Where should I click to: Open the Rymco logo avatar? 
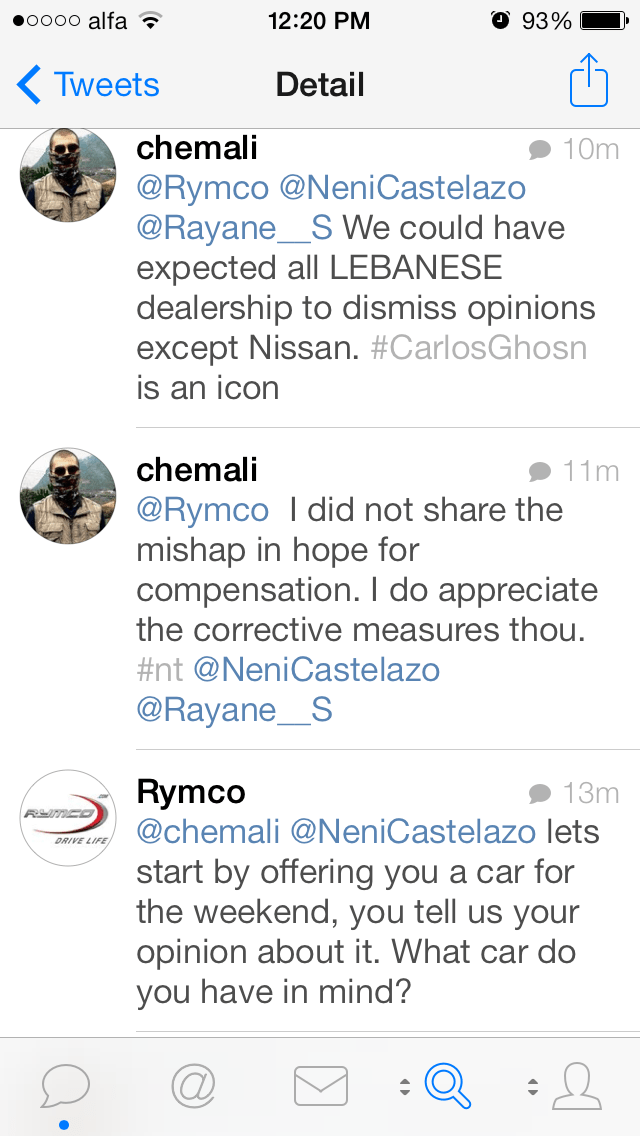click(x=69, y=817)
